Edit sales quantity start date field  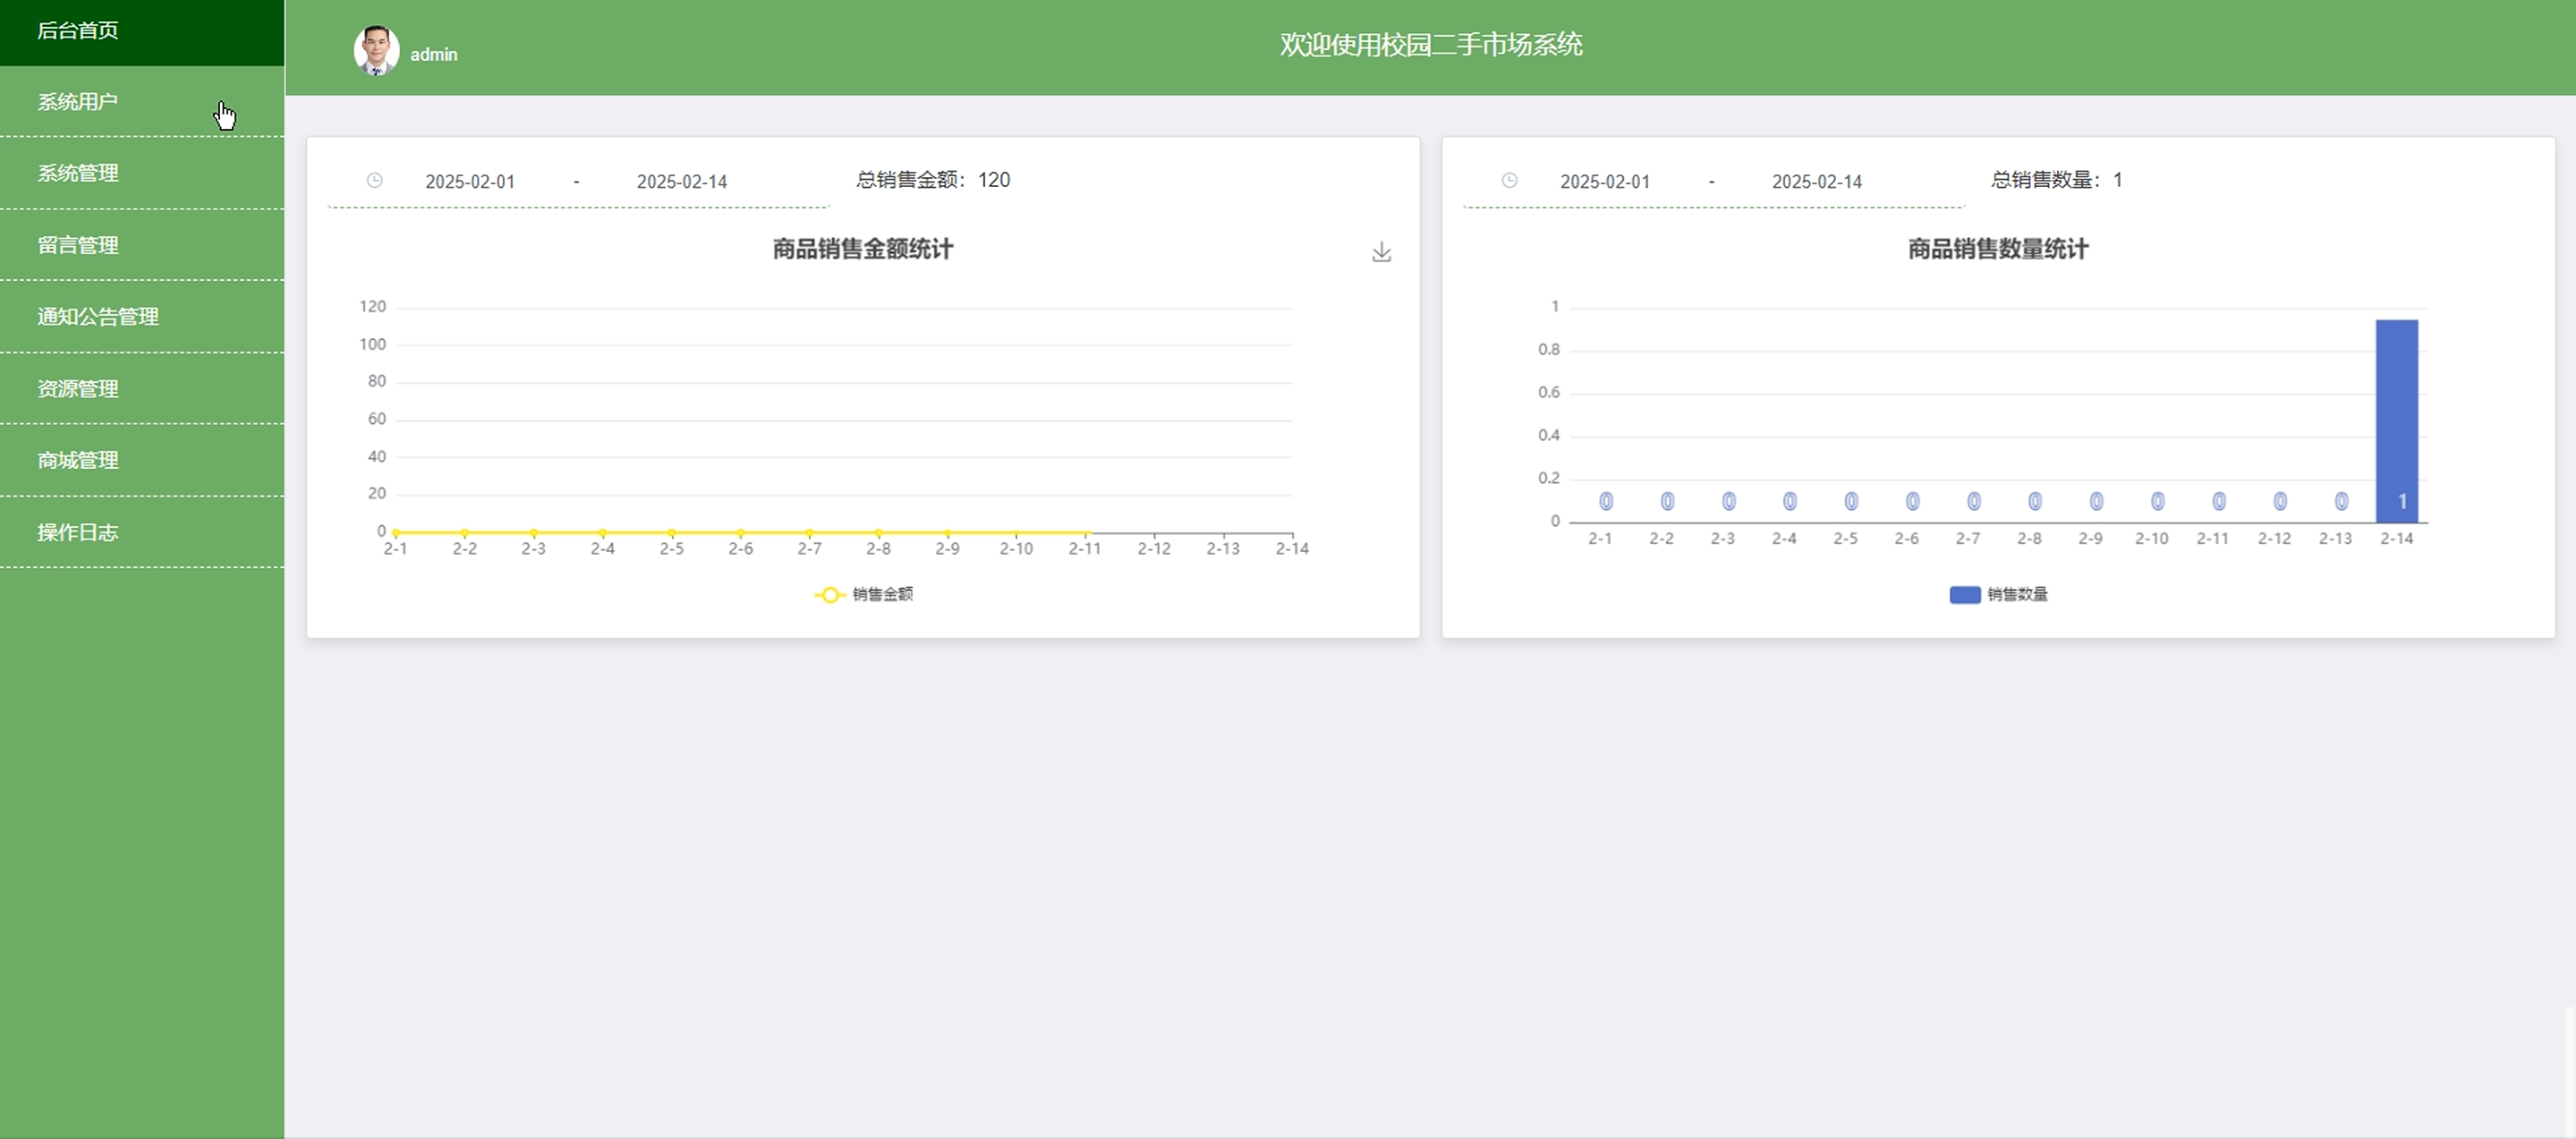tap(1605, 182)
